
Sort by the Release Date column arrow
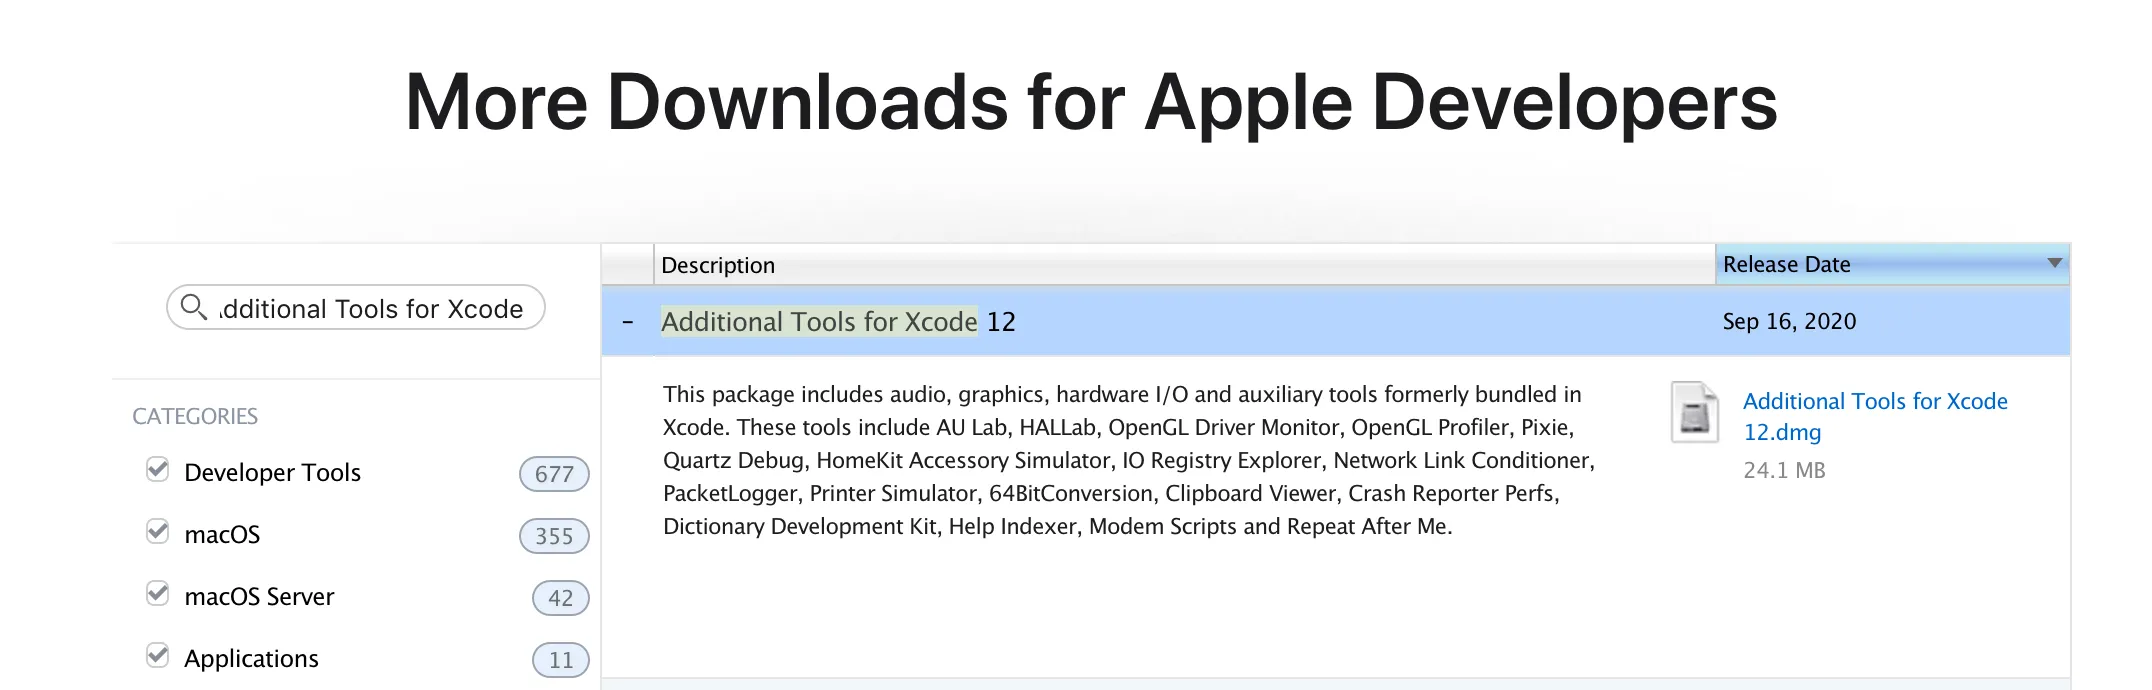(2055, 263)
